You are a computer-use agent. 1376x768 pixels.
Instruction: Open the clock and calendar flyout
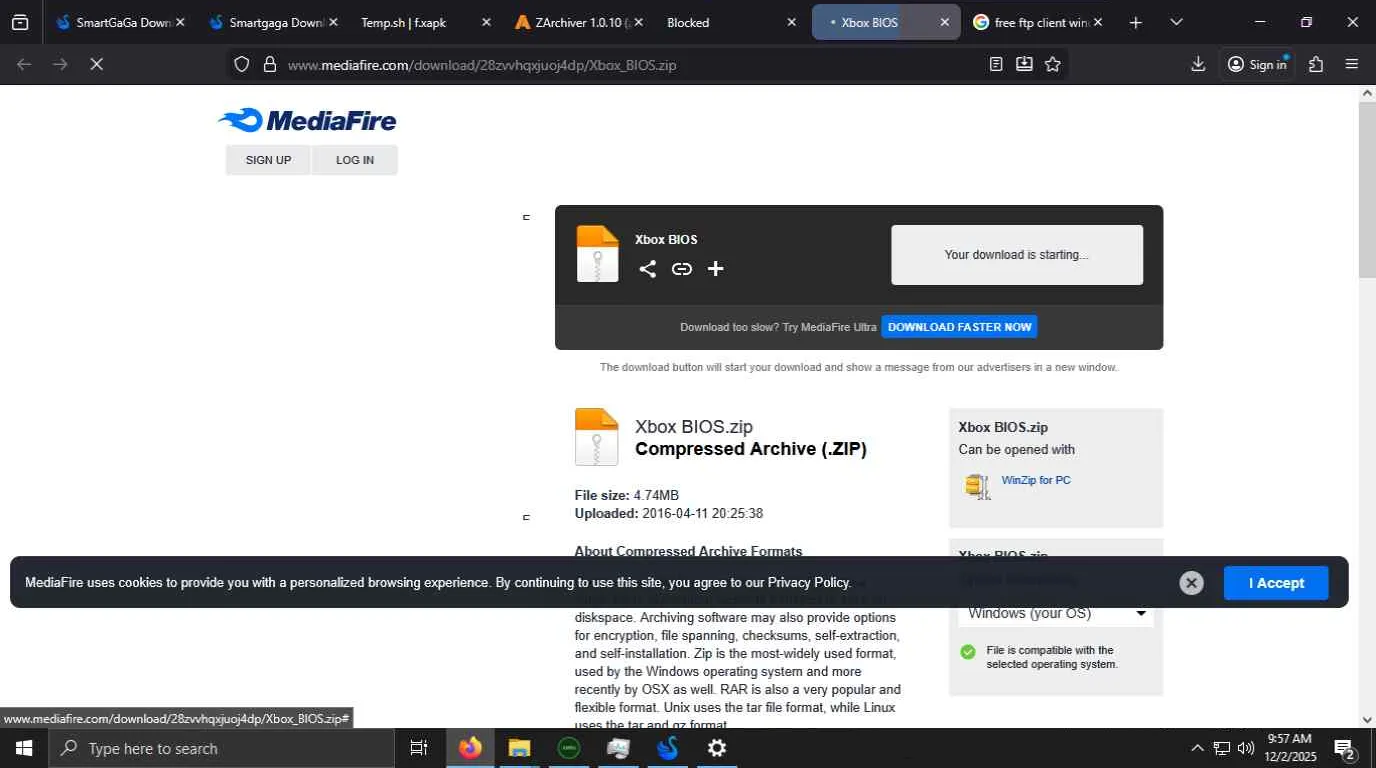(1289, 748)
